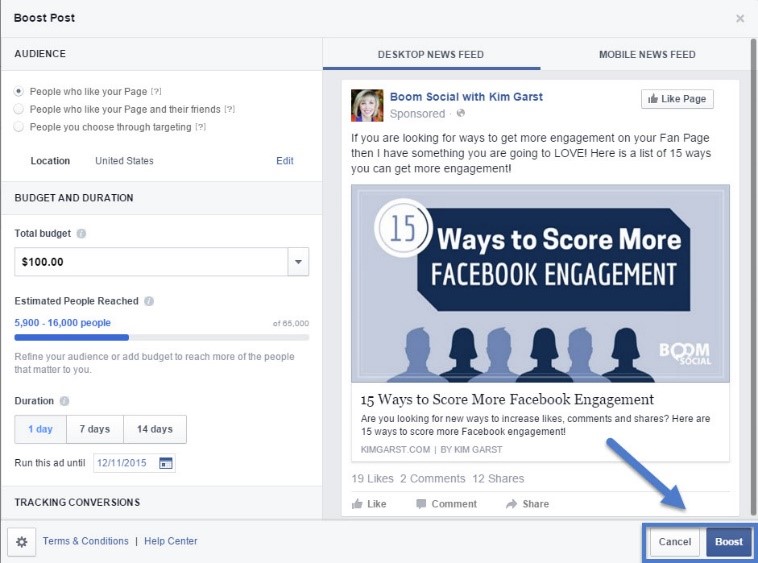View the 19 Likes count
Viewport: 758px width, 563px height.
click(x=372, y=479)
